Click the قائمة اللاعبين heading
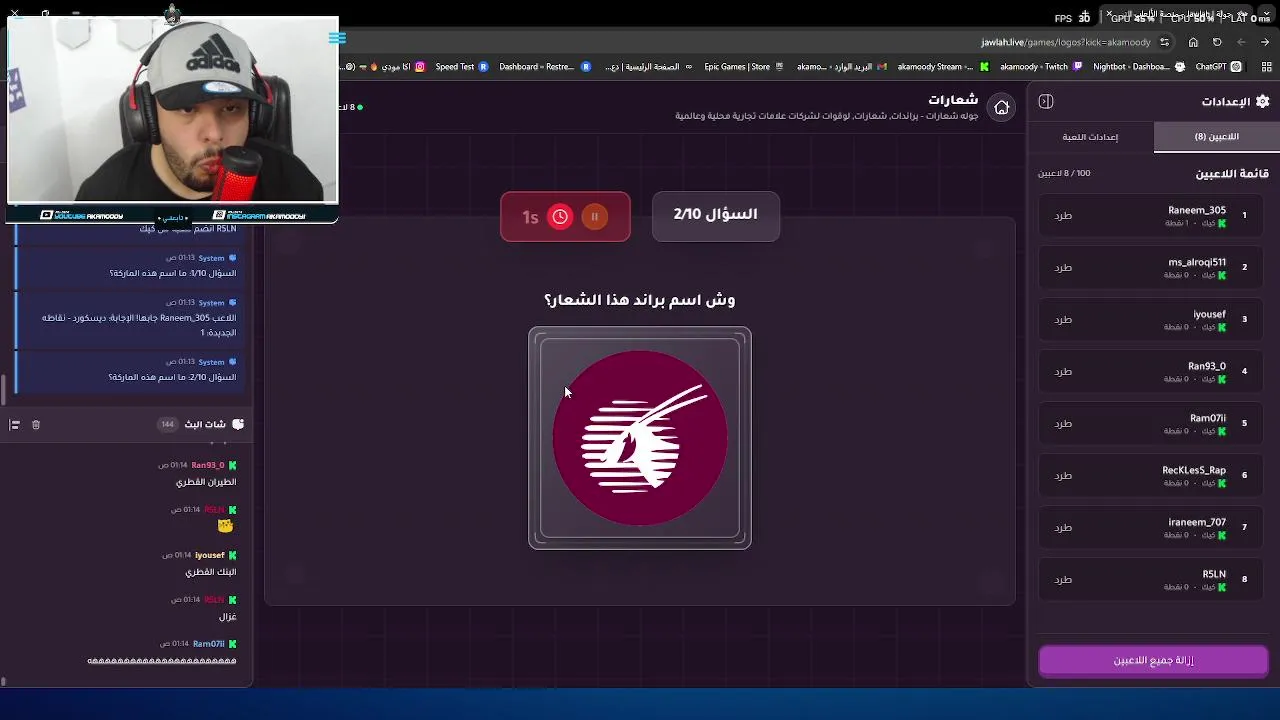Image resolution: width=1280 pixels, height=720 pixels. [x=1232, y=173]
